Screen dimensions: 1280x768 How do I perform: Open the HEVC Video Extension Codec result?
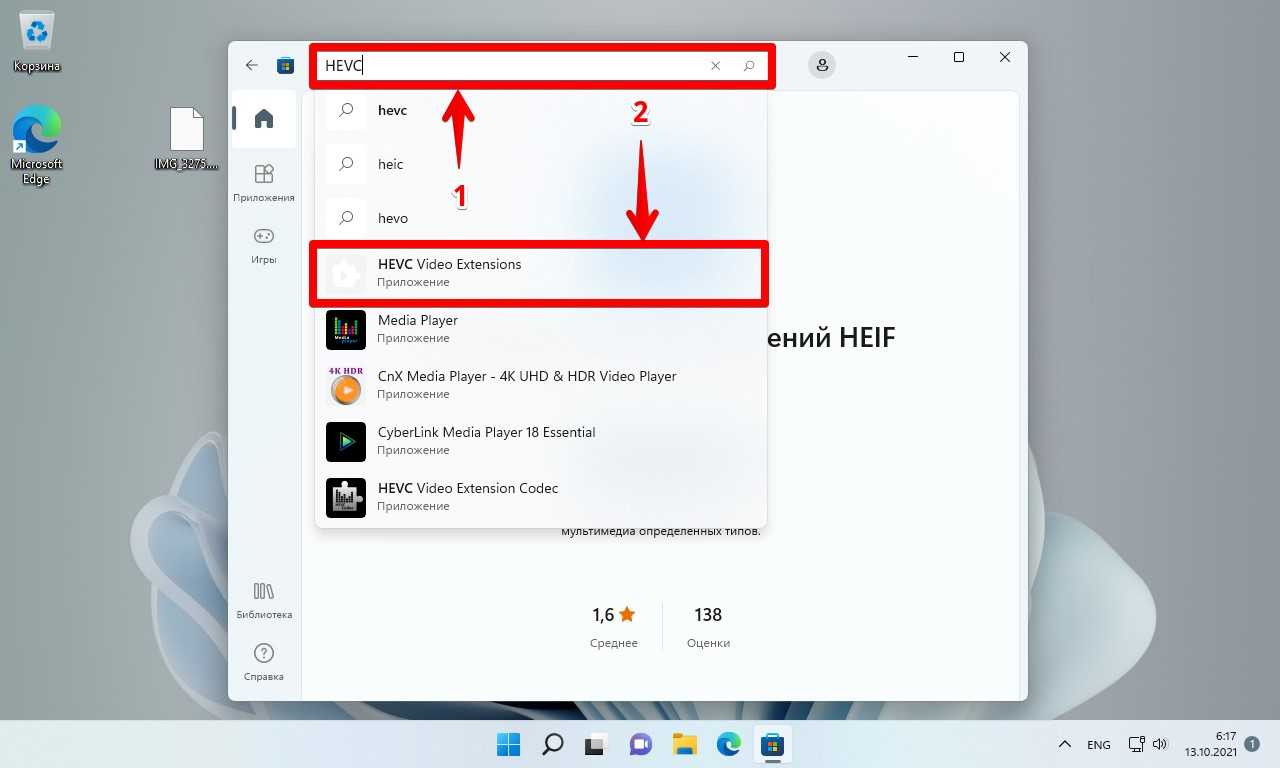541,497
